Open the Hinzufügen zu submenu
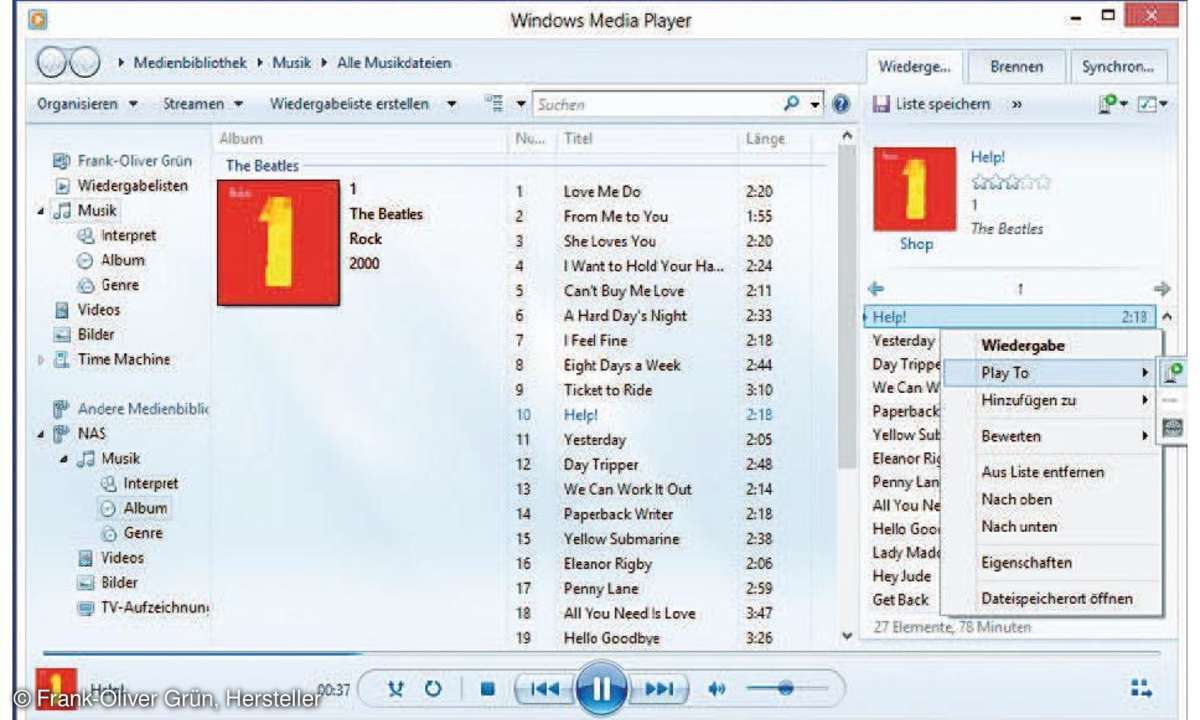The height and width of the screenshot is (720, 1200). (1050, 400)
